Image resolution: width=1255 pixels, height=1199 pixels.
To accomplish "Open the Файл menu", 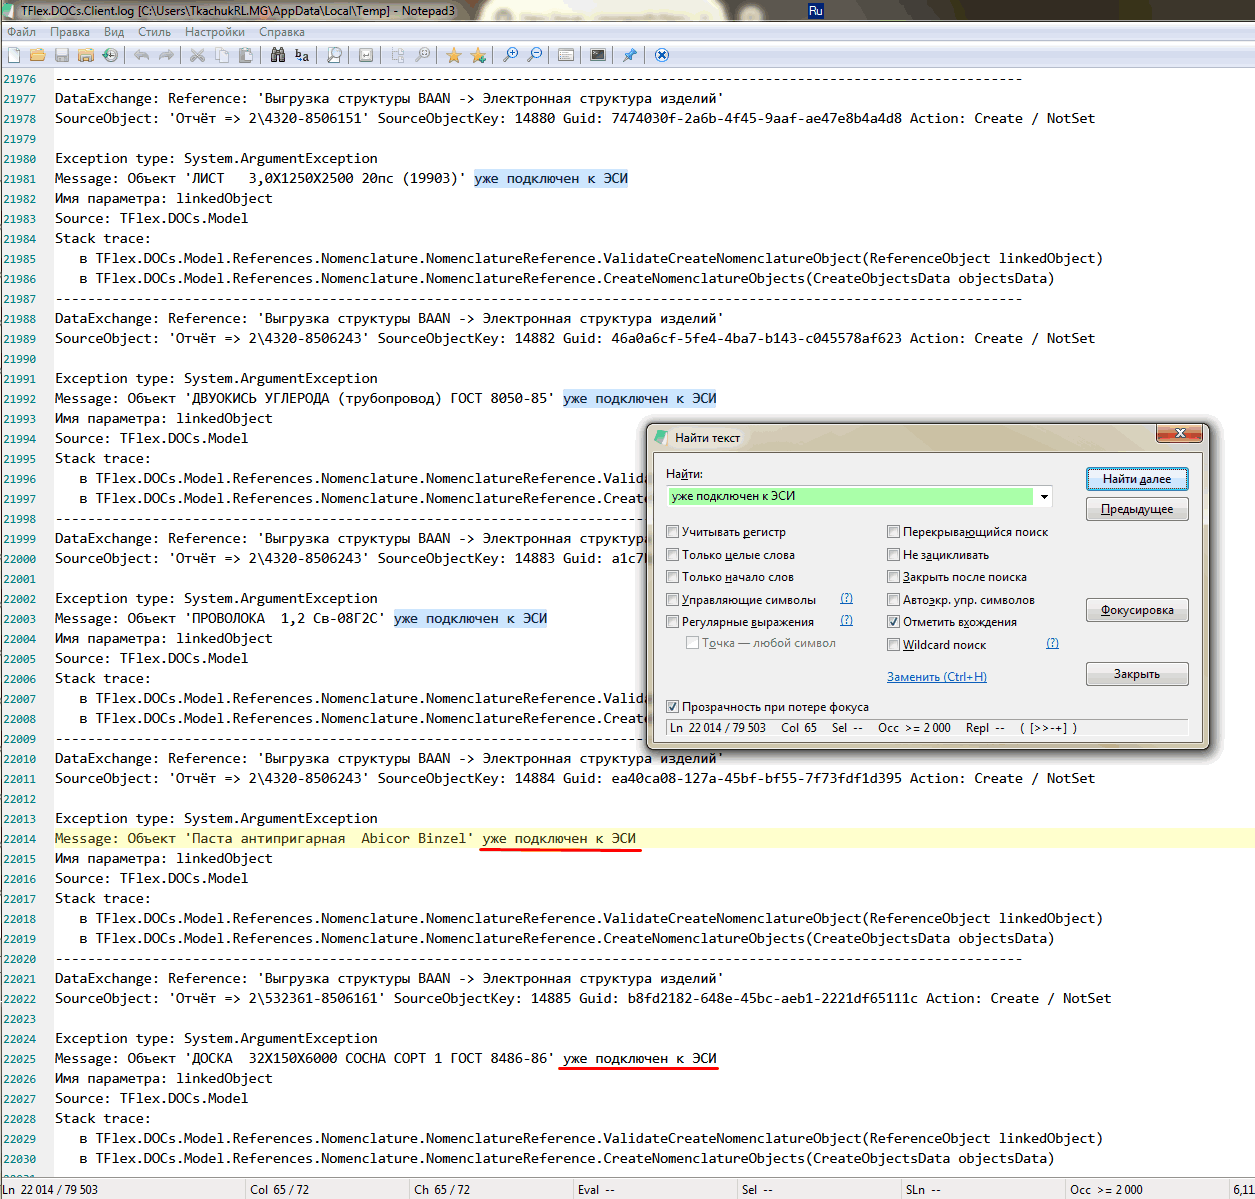I will tap(21, 32).
